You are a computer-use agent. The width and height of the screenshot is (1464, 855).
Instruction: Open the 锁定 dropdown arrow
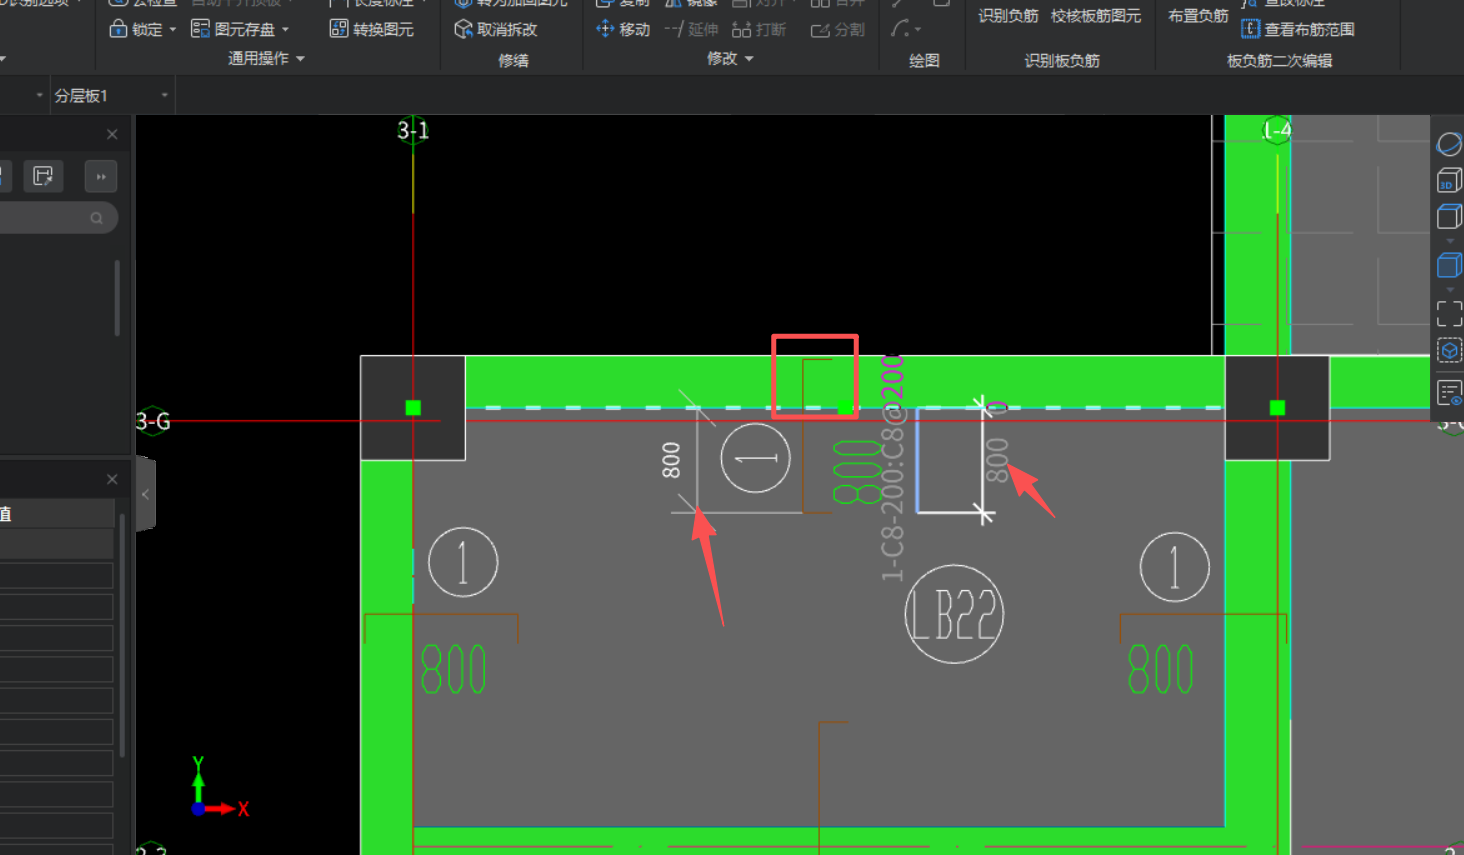point(173,30)
